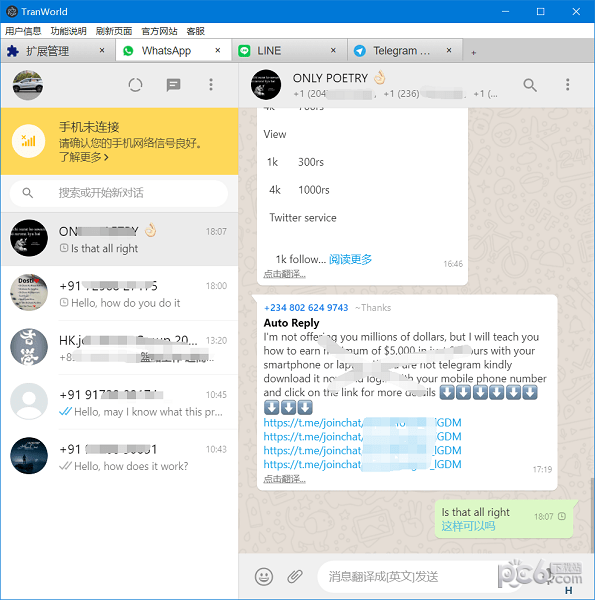The image size is (595, 600).
Task: Focus the 搜索或开始新对话 search field
Action: pyautogui.click(x=119, y=193)
